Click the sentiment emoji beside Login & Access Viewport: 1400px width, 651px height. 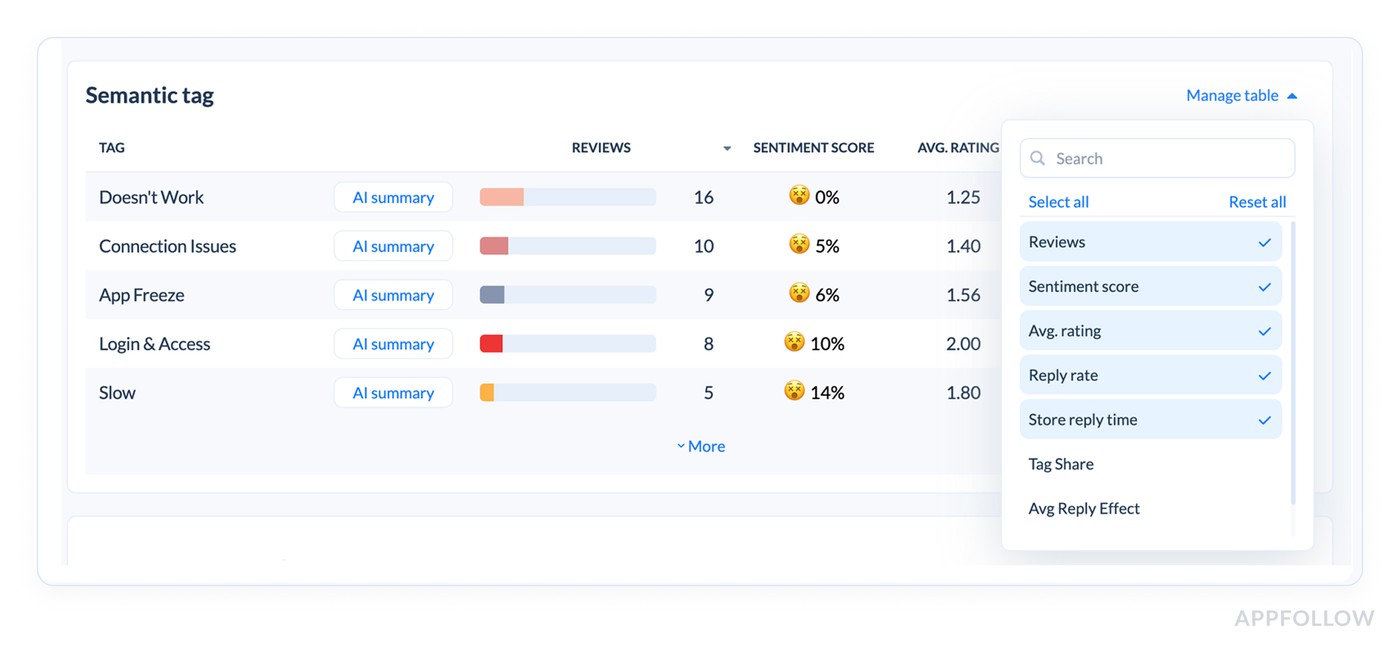[793, 343]
